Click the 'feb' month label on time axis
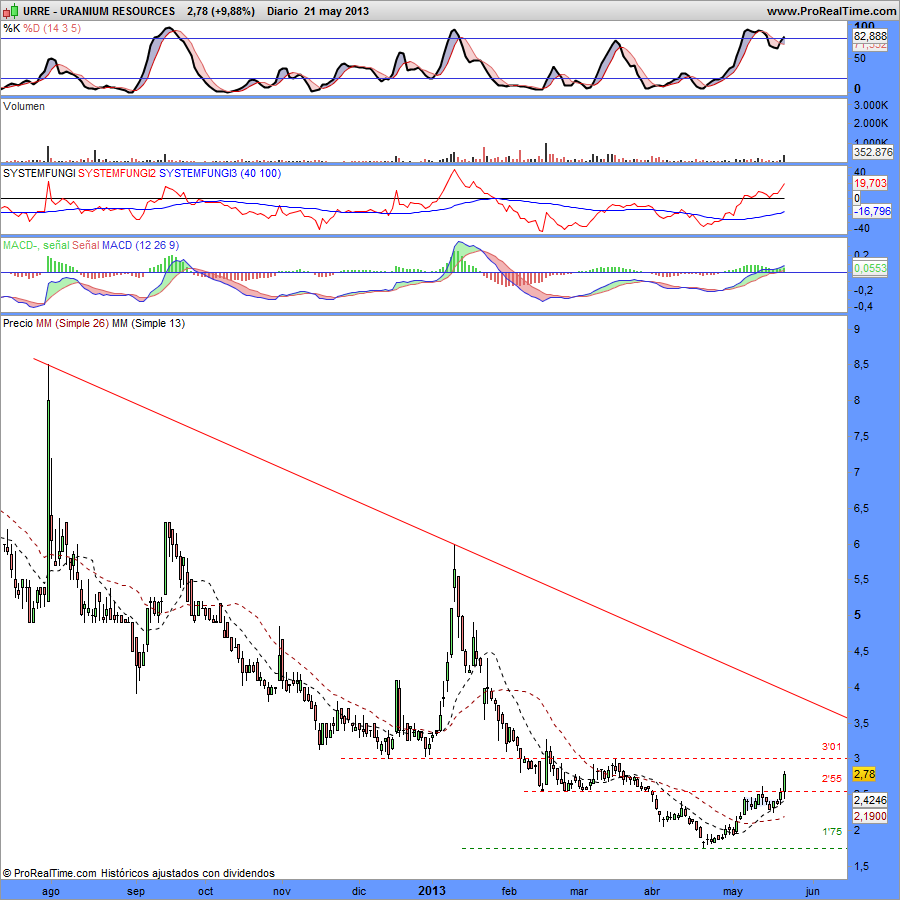 pos(509,891)
